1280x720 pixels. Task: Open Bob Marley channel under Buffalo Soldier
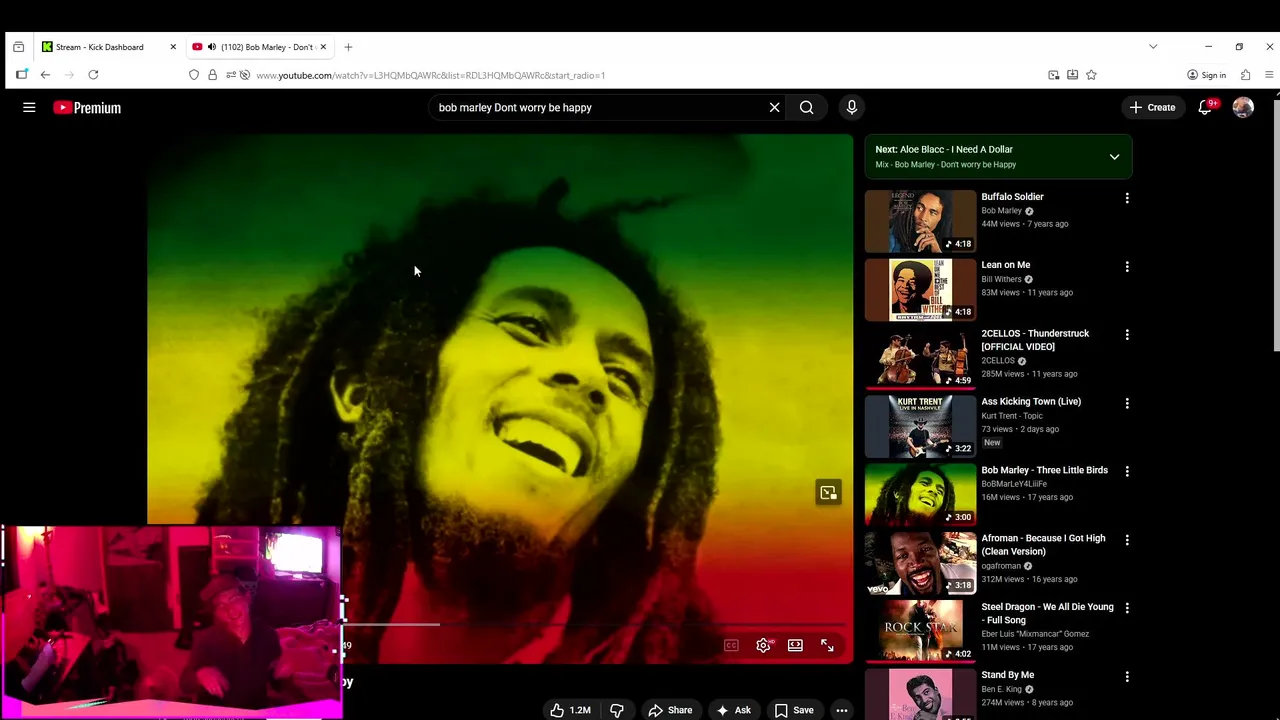pos(1001,211)
